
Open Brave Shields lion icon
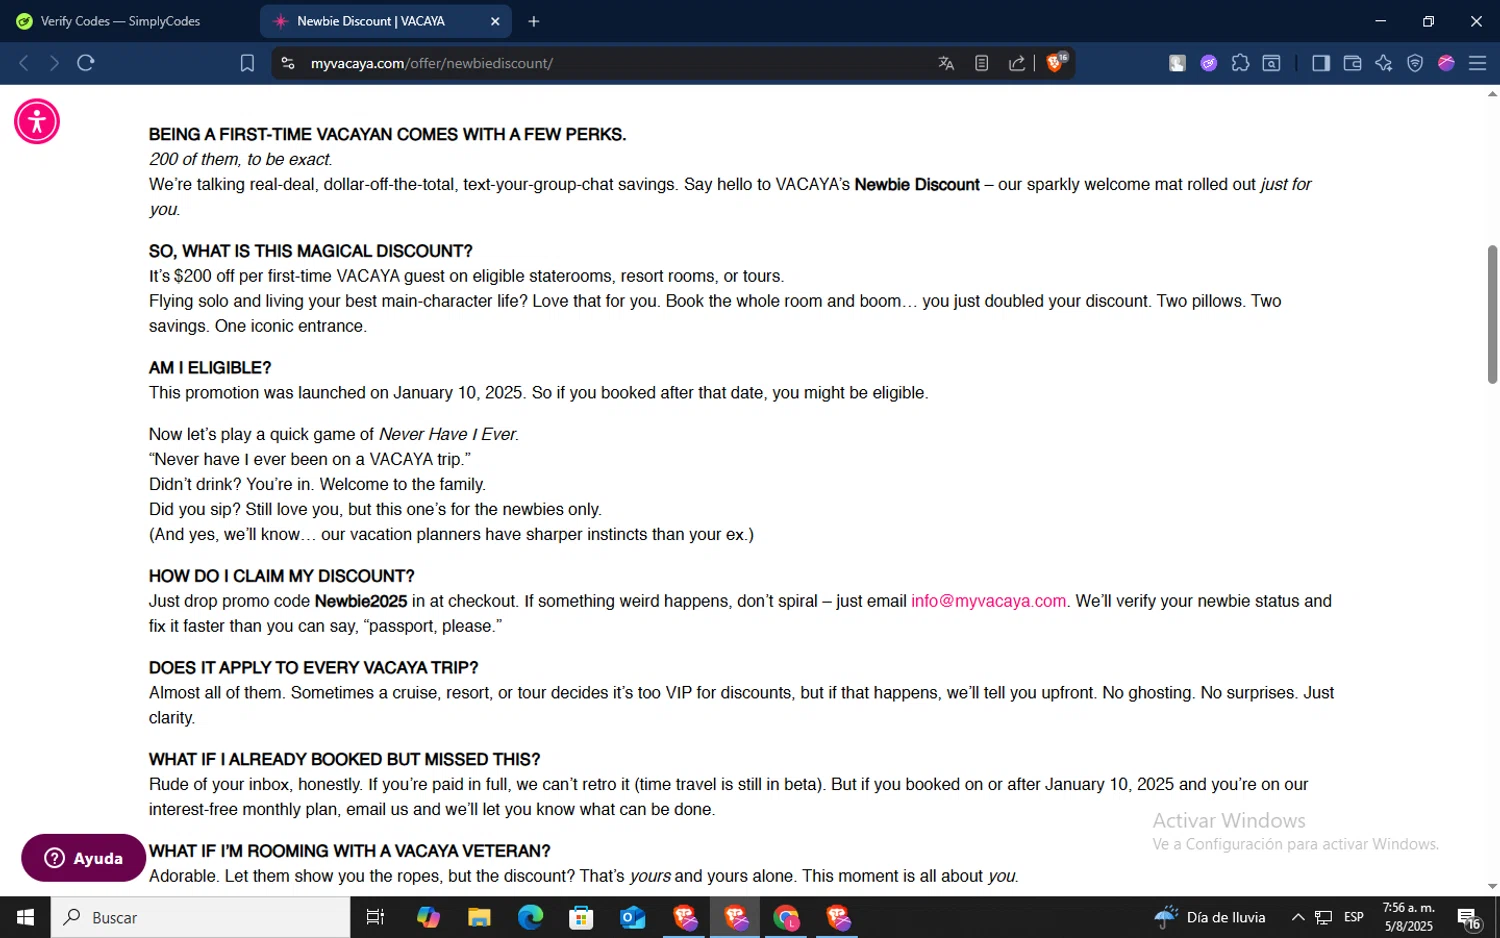pyautogui.click(x=1056, y=62)
